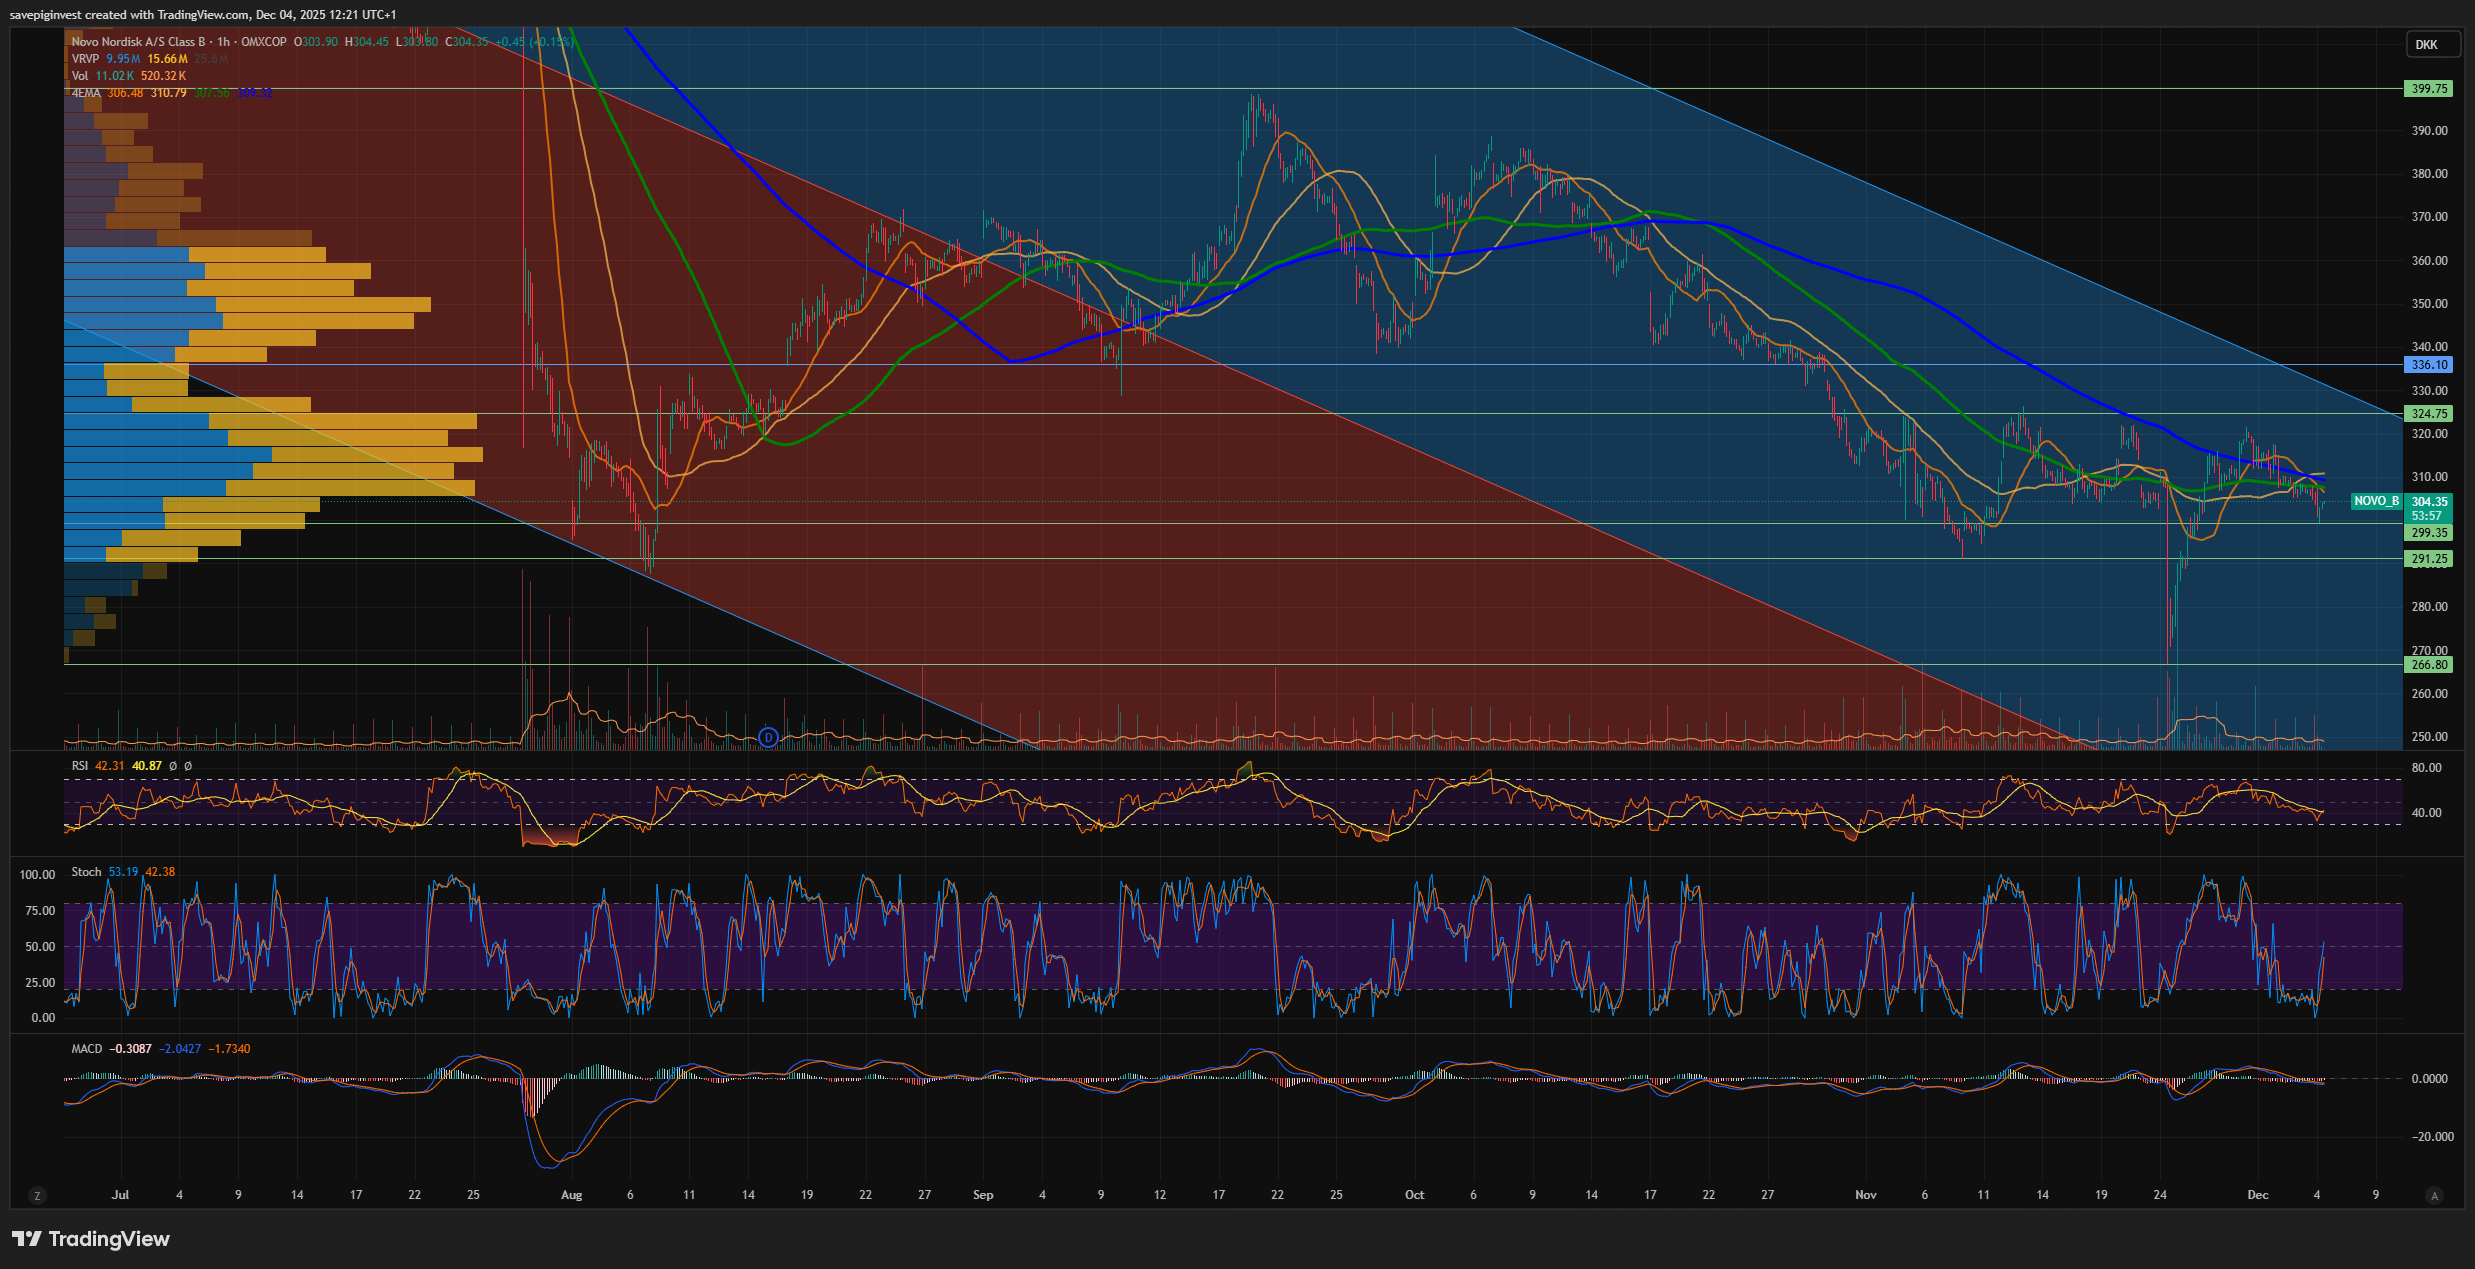Click the current price 304.35 countdown label

tap(2429, 508)
